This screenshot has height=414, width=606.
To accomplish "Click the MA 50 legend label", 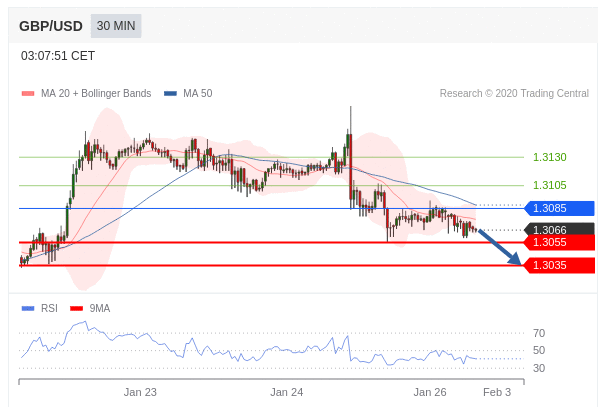I will pos(197,94).
